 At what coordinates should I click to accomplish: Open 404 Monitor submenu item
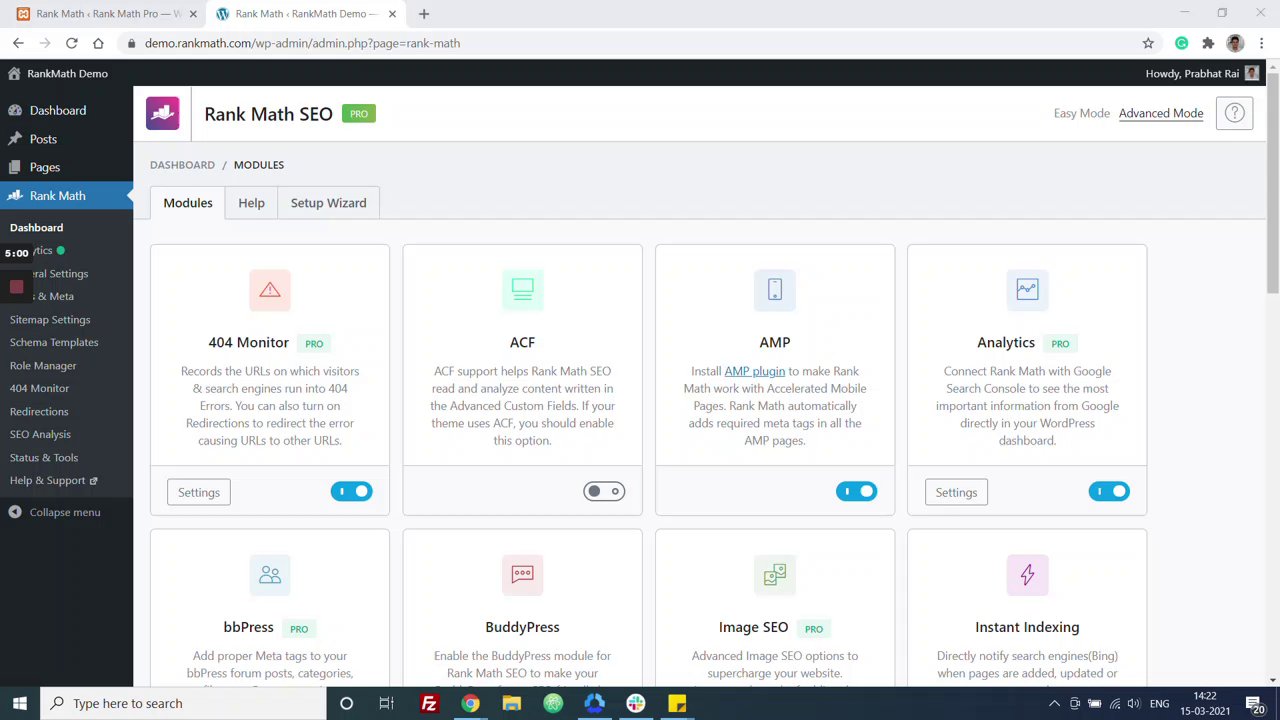coord(39,388)
